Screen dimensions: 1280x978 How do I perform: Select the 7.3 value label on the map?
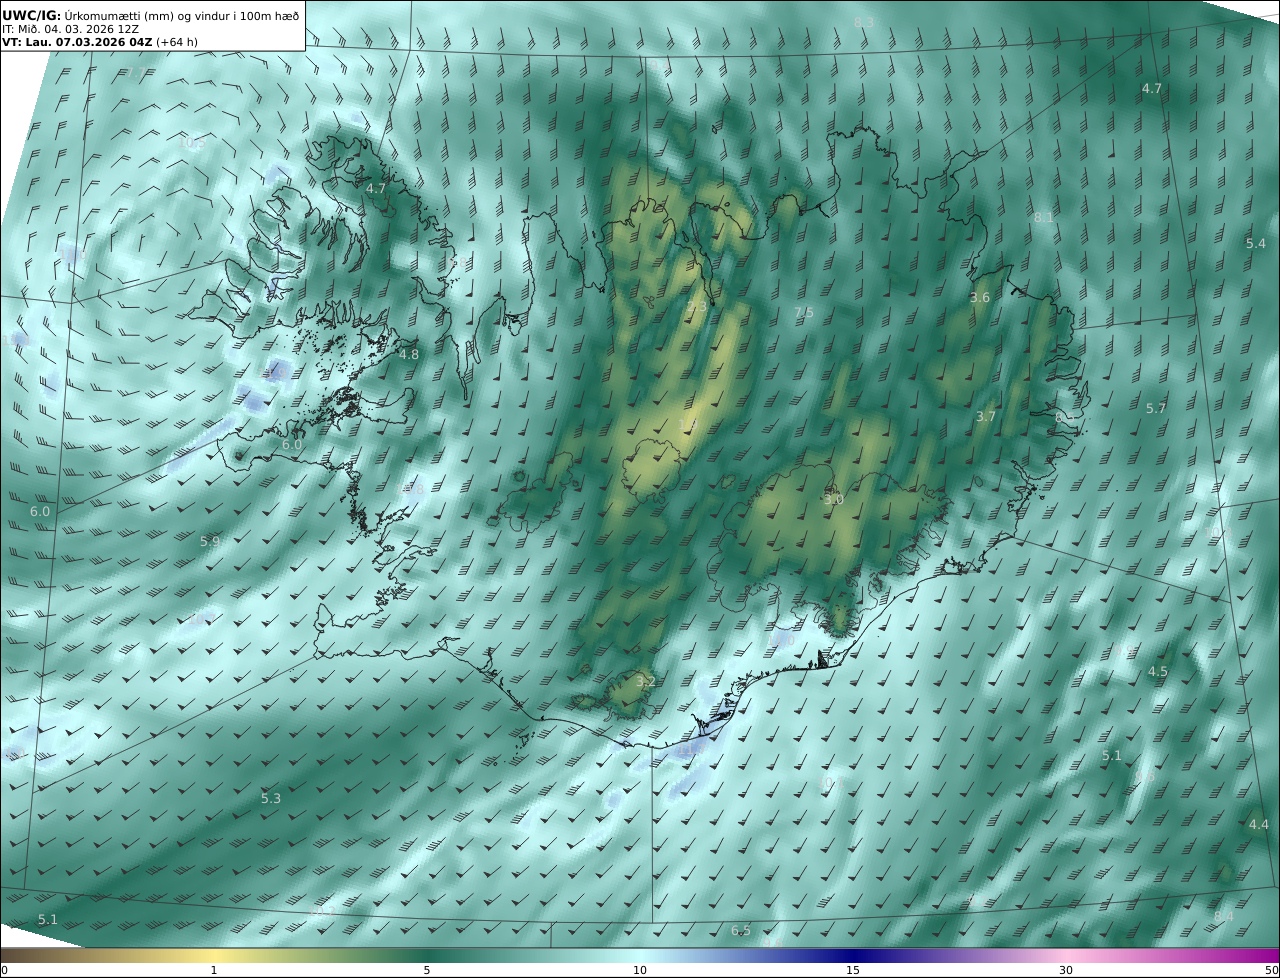click(697, 306)
